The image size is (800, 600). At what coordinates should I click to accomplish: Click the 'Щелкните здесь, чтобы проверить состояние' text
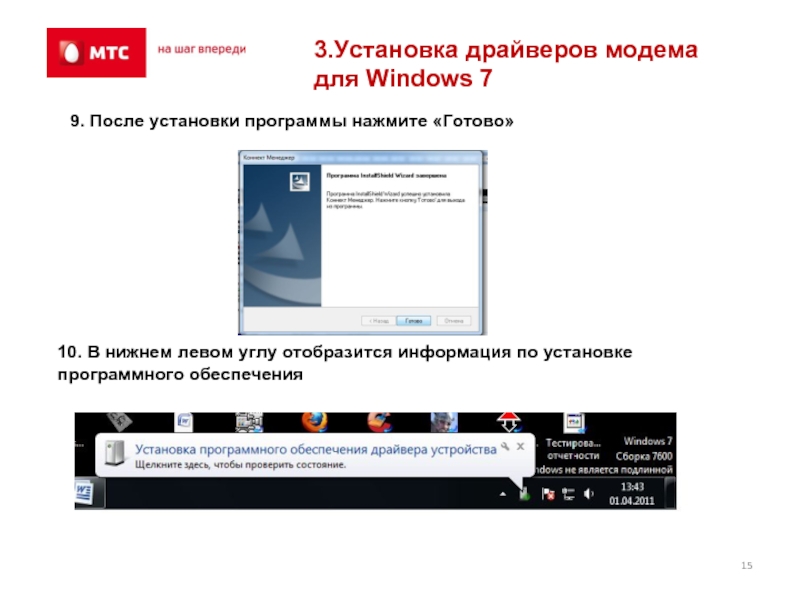[x=240, y=465]
